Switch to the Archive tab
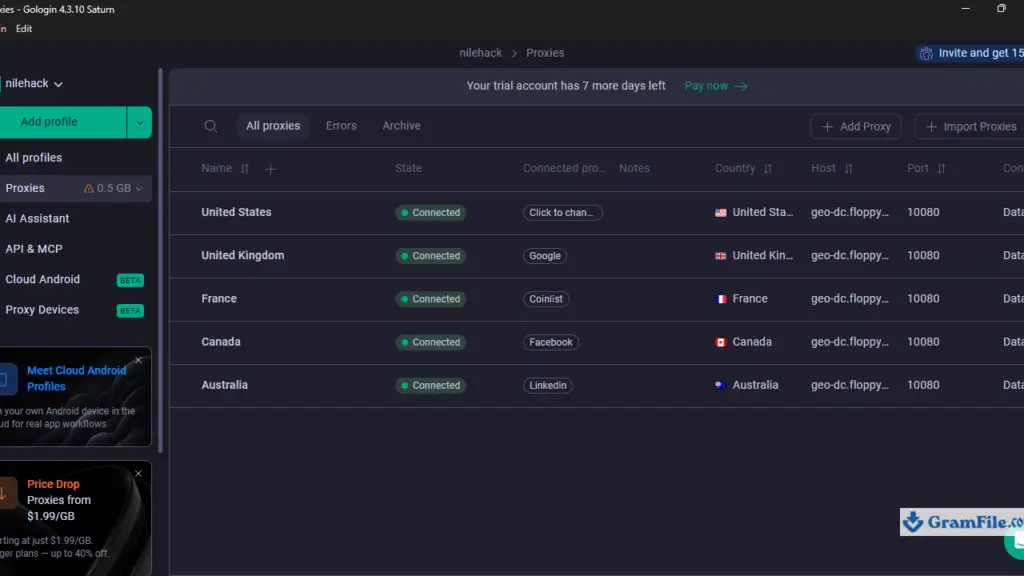The height and width of the screenshot is (576, 1024). [x=401, y=126]
